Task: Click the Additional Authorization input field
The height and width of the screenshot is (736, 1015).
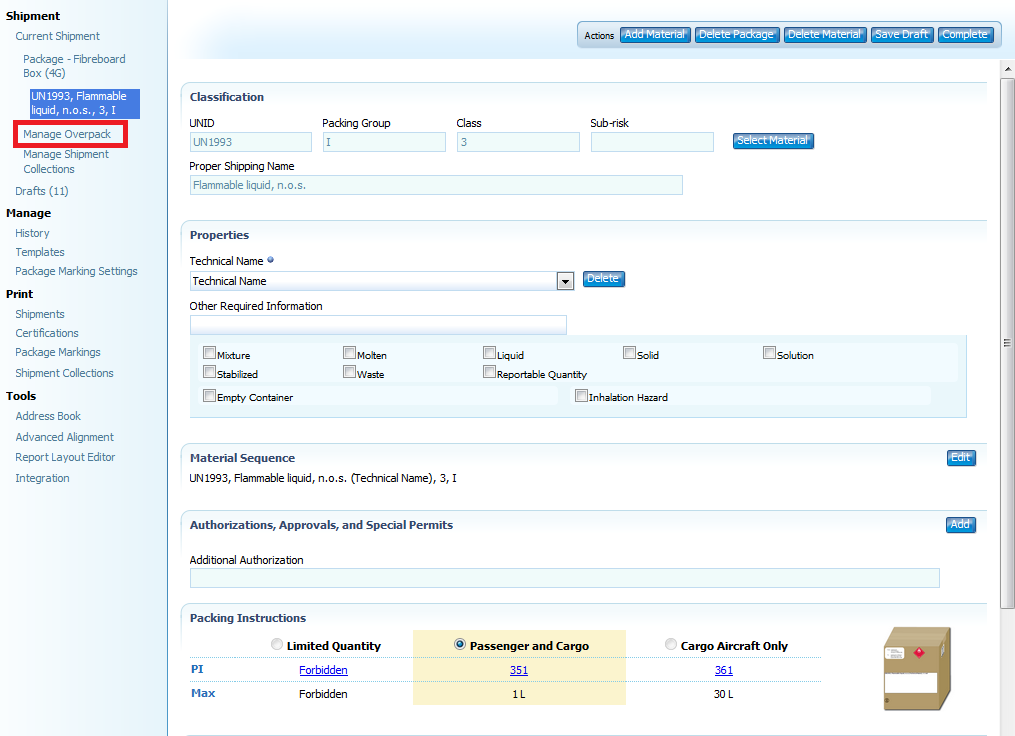Action: point(564,578)
